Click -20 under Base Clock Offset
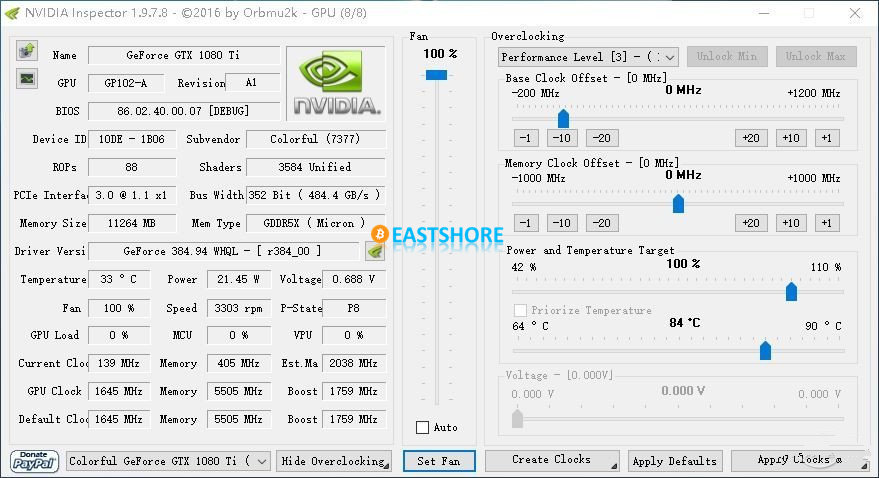 pos(602,138)
